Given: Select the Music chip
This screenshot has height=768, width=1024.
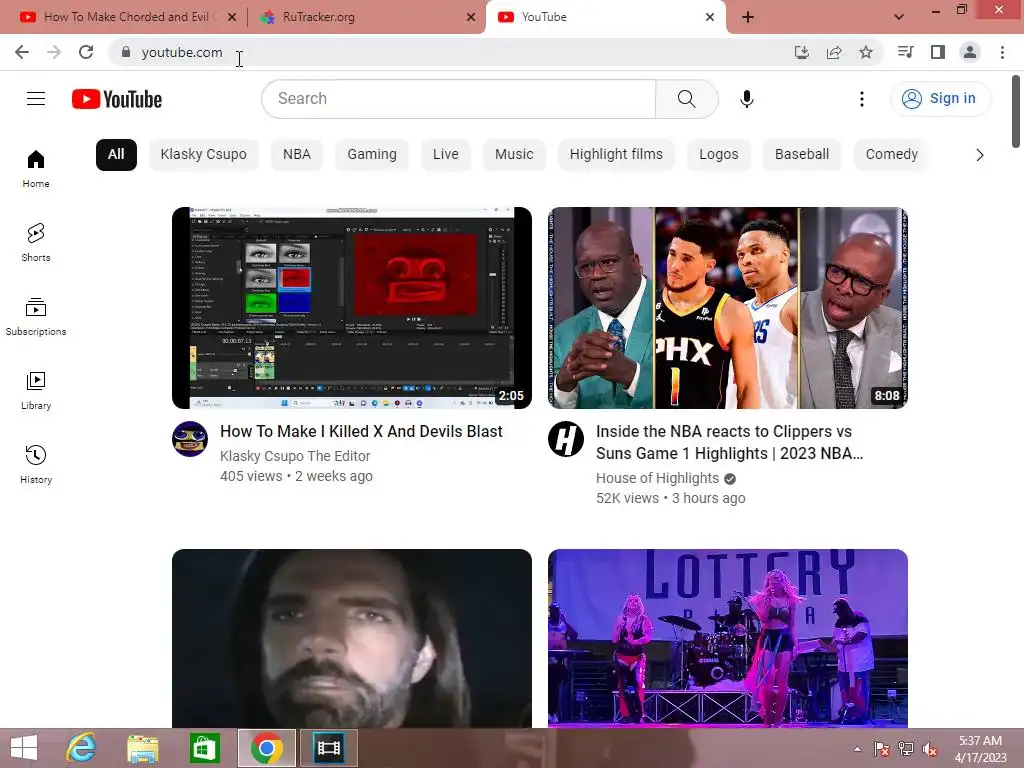Looking at the screenshot, I should pos(515,155).
